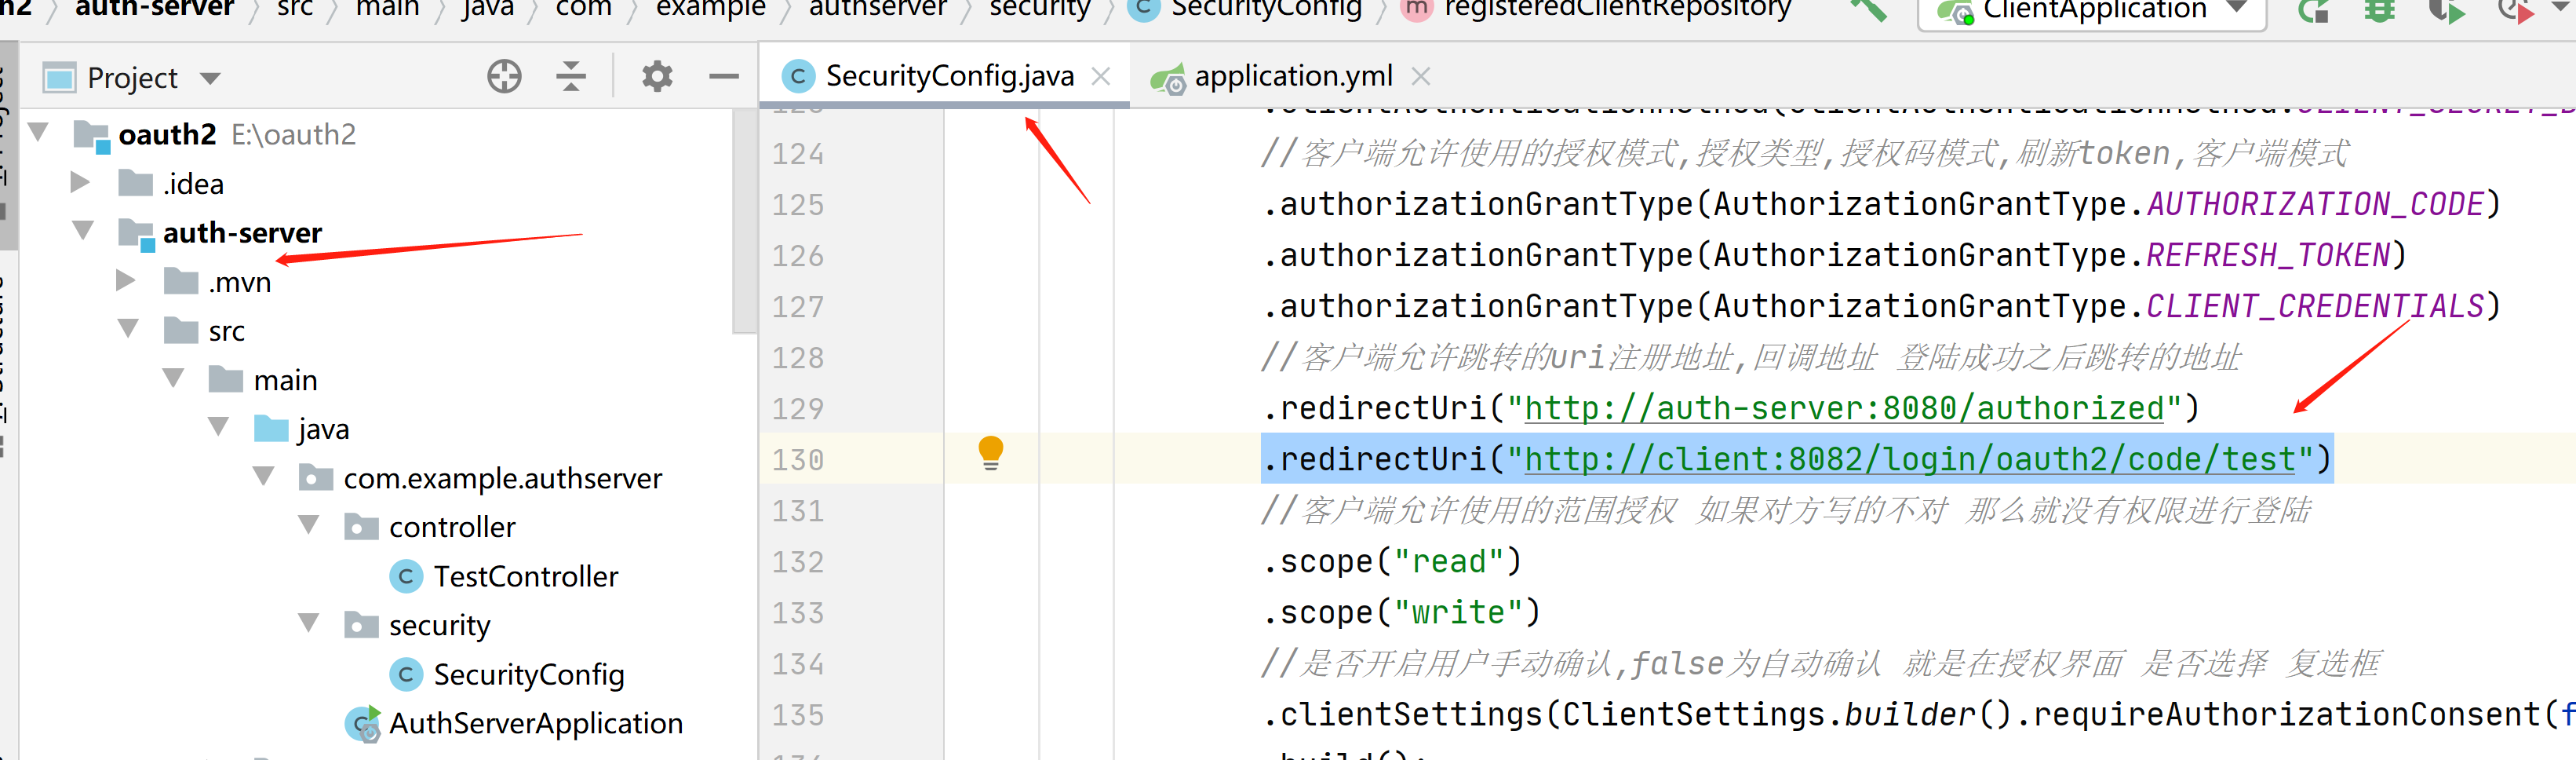The image size is (2576, 760).
Task: Close the application.yml tab
Action: tap(1420, 76)
